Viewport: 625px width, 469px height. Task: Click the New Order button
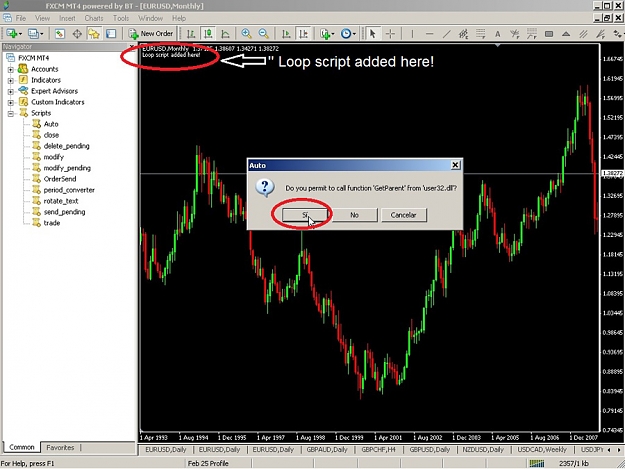pyautogui.click(x=151, y=34)
